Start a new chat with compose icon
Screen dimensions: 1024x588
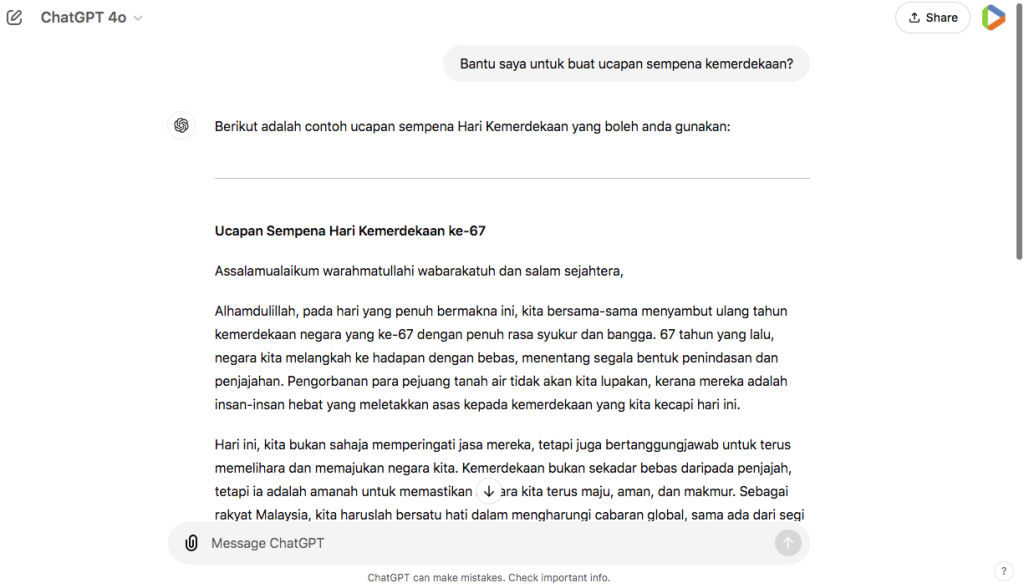click(x=15, y=18)
